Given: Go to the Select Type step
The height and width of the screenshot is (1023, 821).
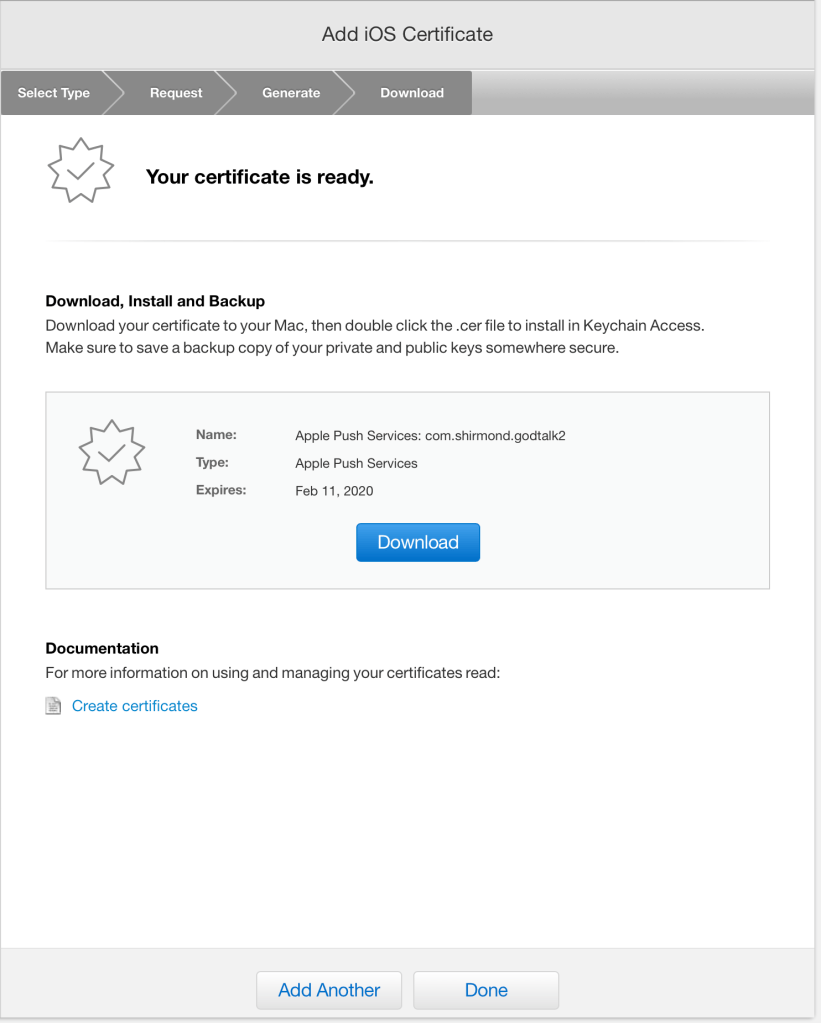Looking at the screenshot, I should point(54,93).
